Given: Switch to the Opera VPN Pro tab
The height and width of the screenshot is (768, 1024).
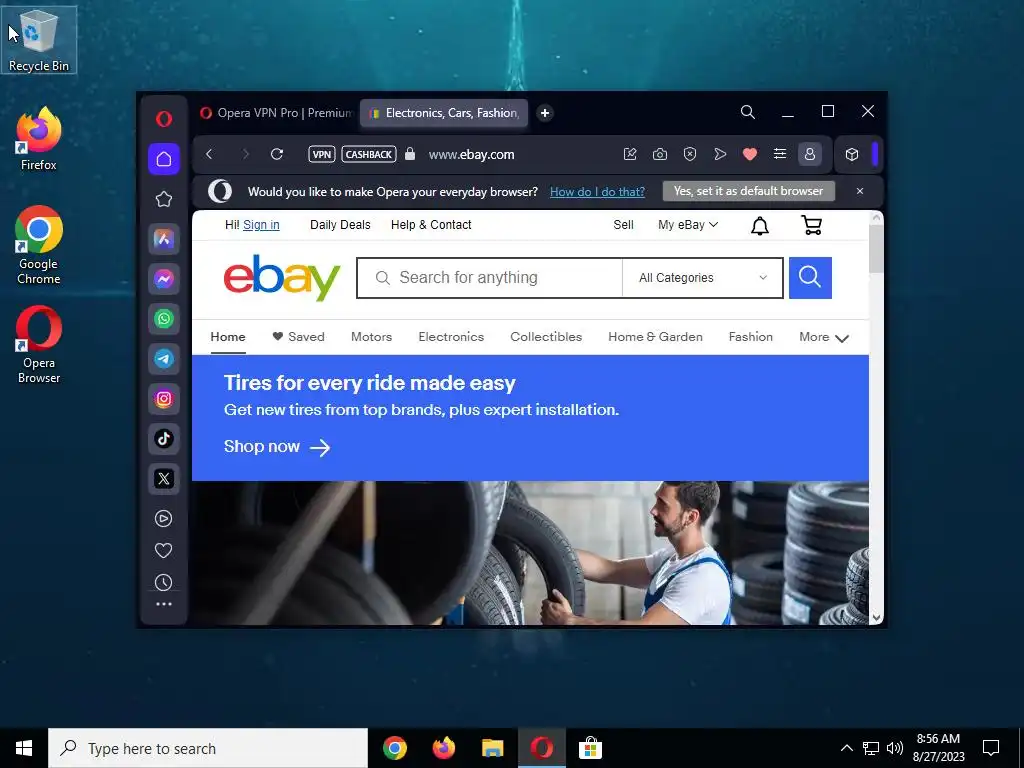Looking at the screenshot, I should coord(276,113).
